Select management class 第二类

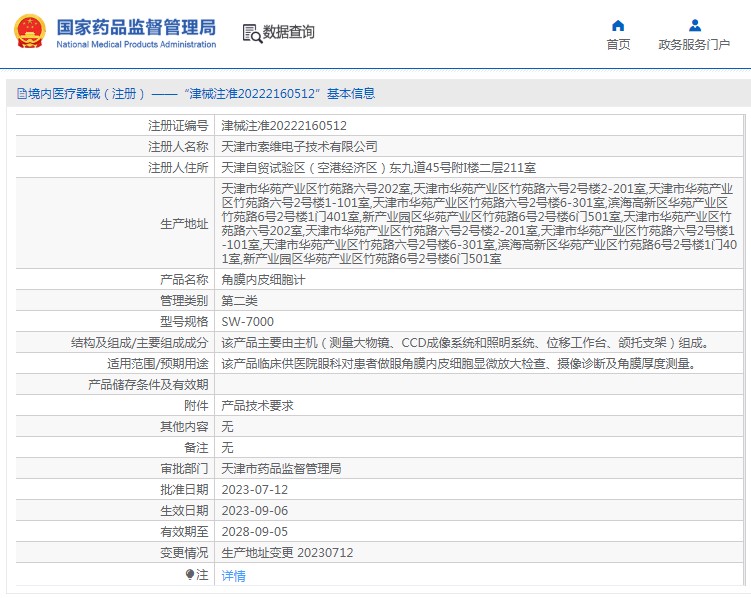[x=239, y=301]
